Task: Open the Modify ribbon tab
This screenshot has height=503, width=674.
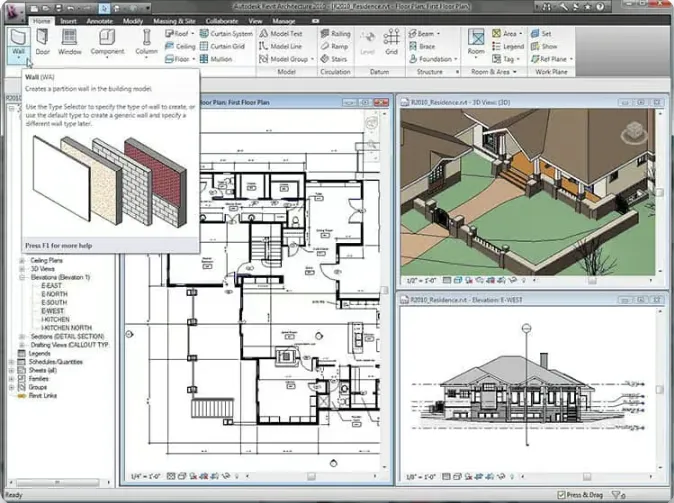Action: (133, 21)
